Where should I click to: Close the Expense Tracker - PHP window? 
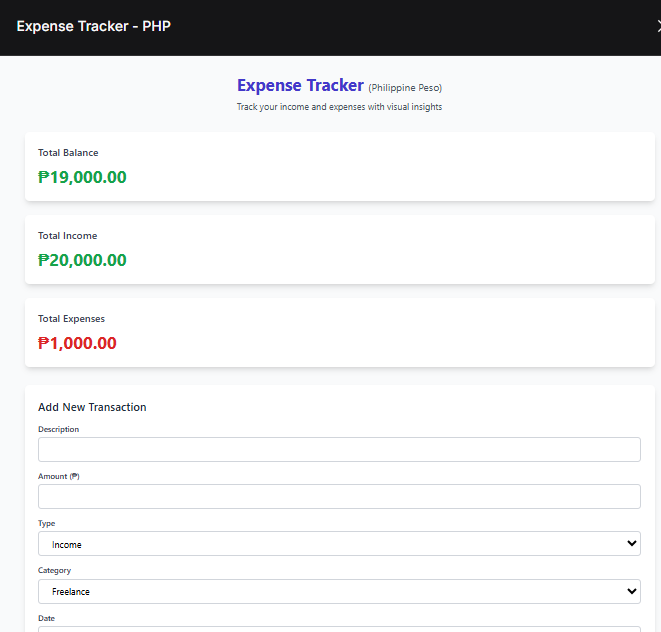coord(657,27)
